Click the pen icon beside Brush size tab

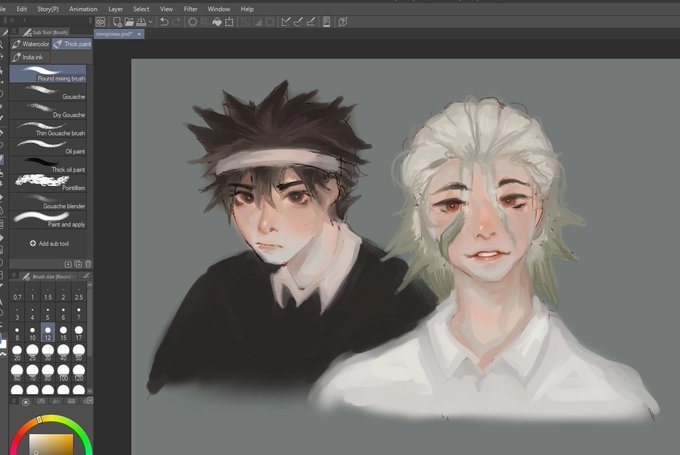coord(86,276)
